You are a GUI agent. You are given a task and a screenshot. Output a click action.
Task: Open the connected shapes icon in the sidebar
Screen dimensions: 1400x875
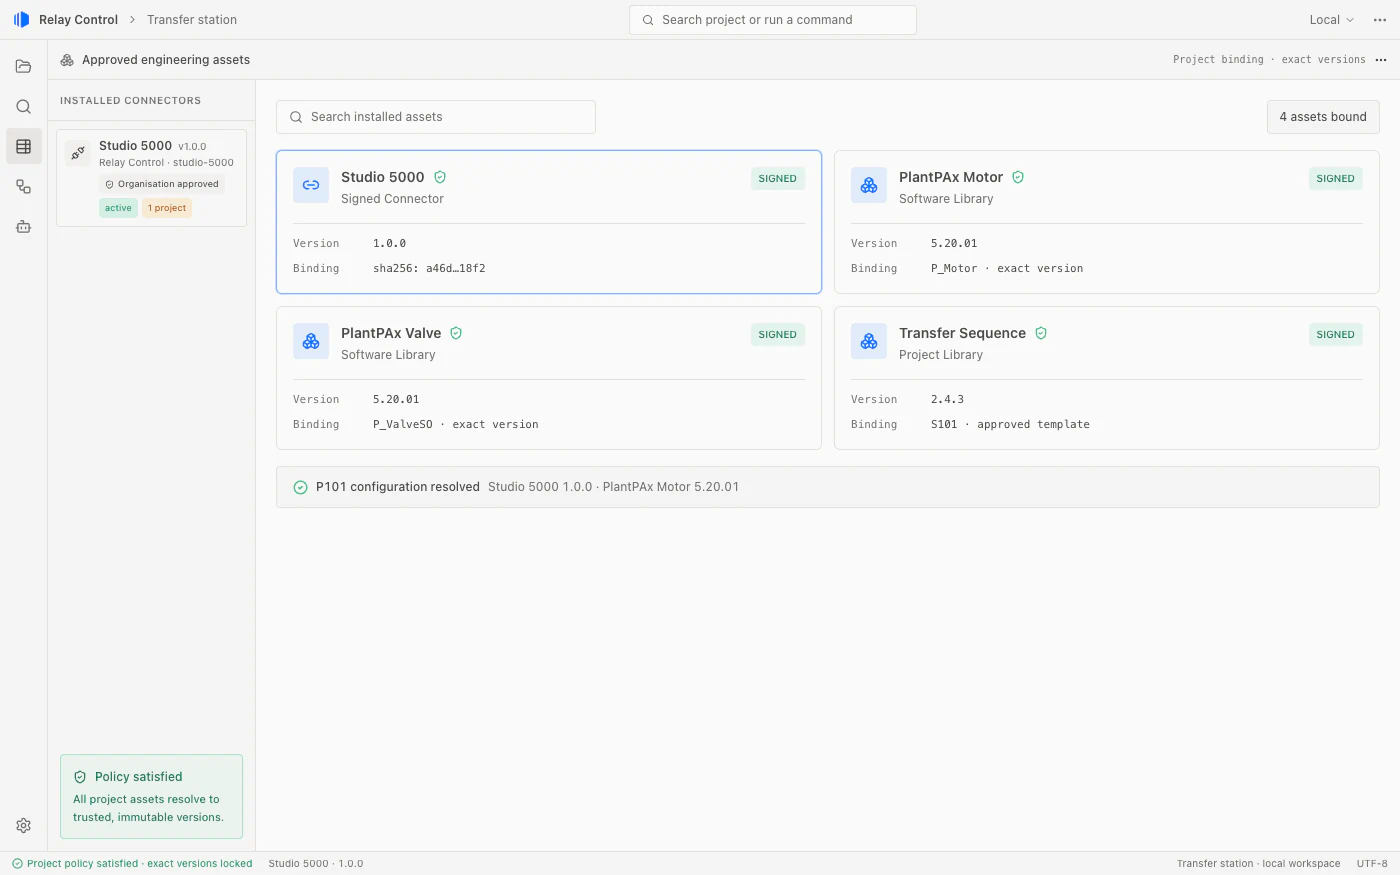tap(24, 187)
